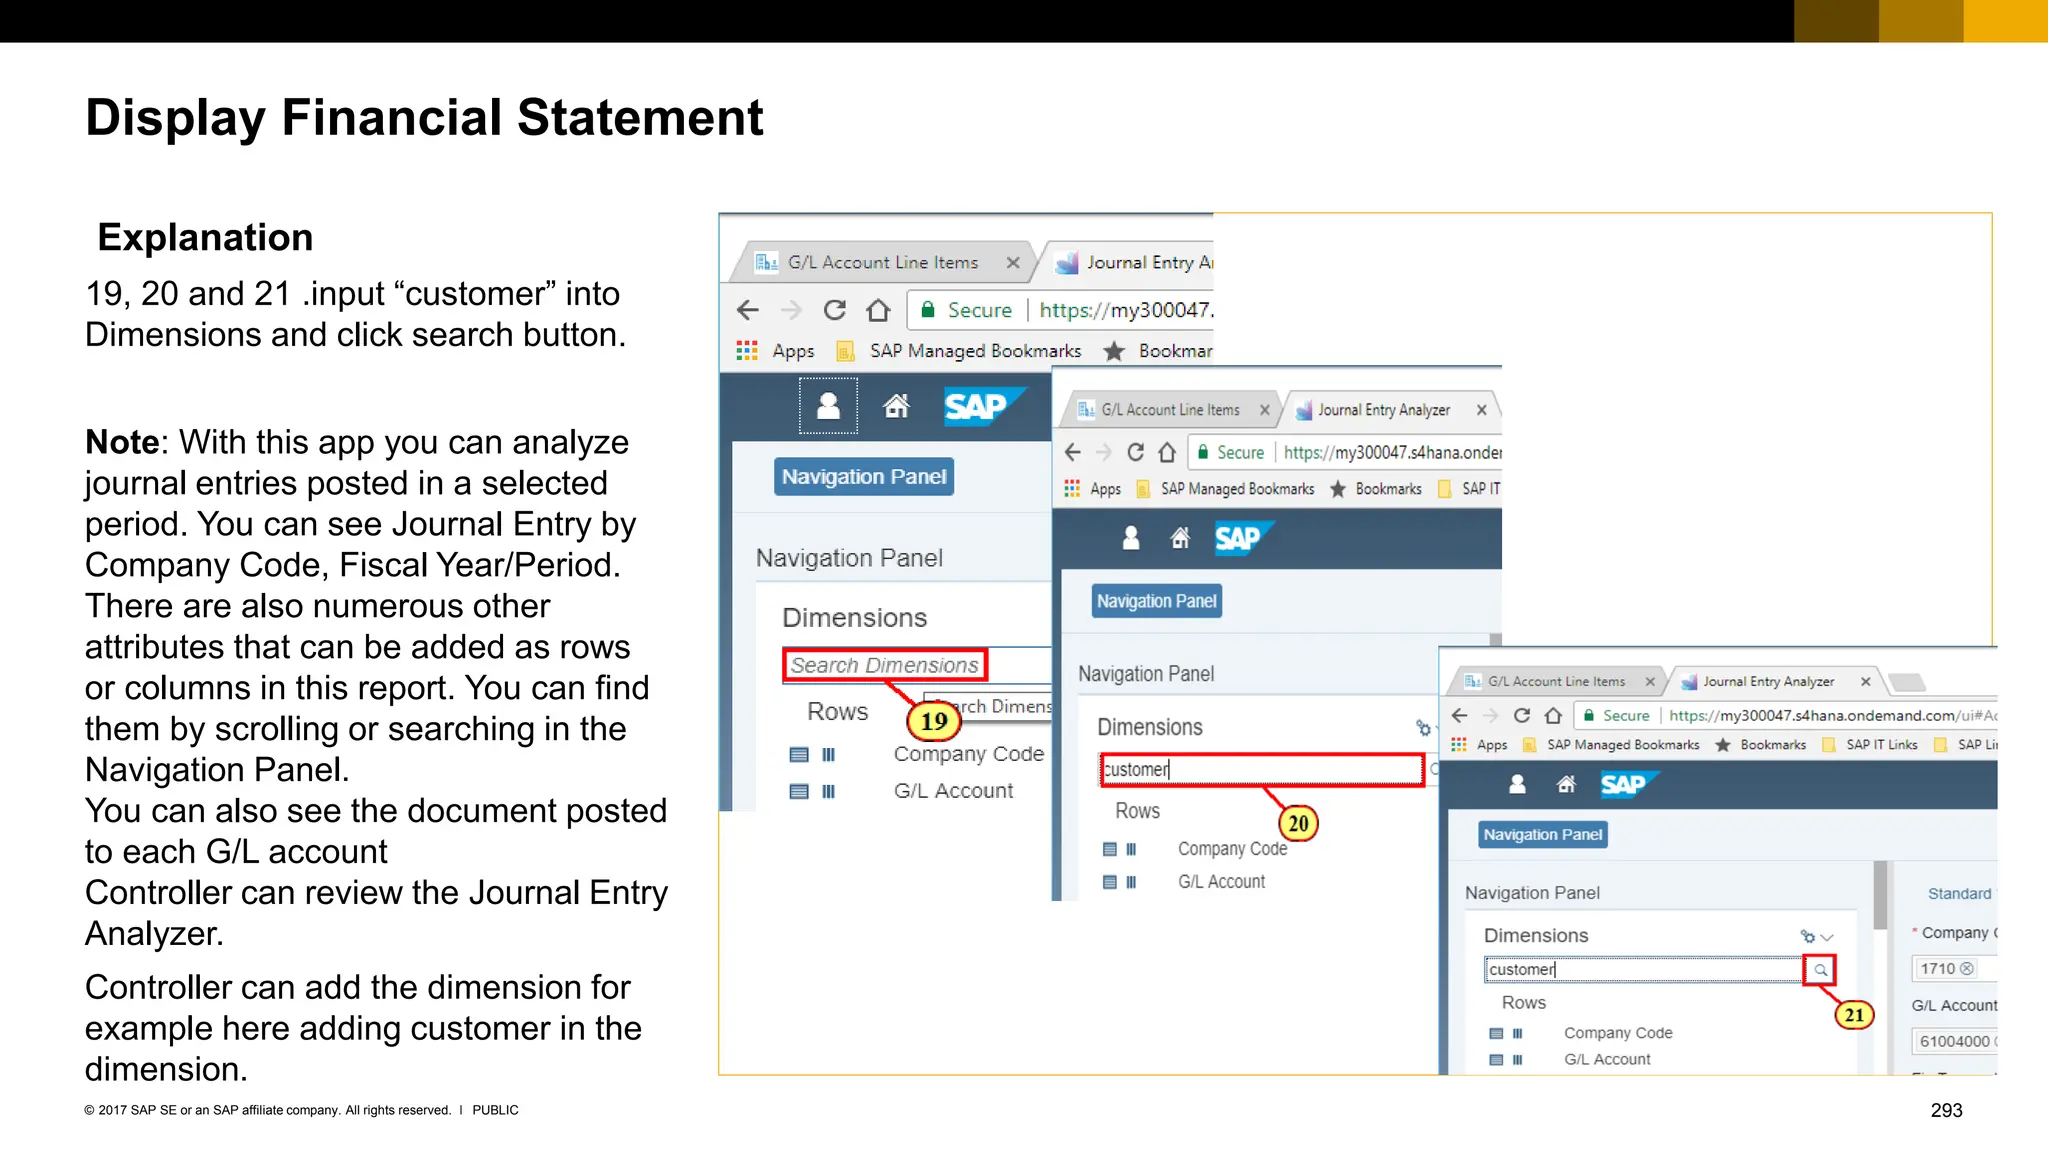
Task: Click the SAP home icon in right window
Action: point(1566,784)
